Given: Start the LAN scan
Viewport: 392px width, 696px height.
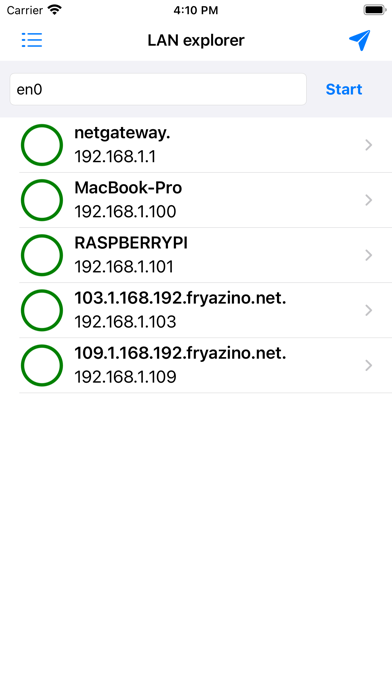Looking at the screenshot, I should (344, 89).
